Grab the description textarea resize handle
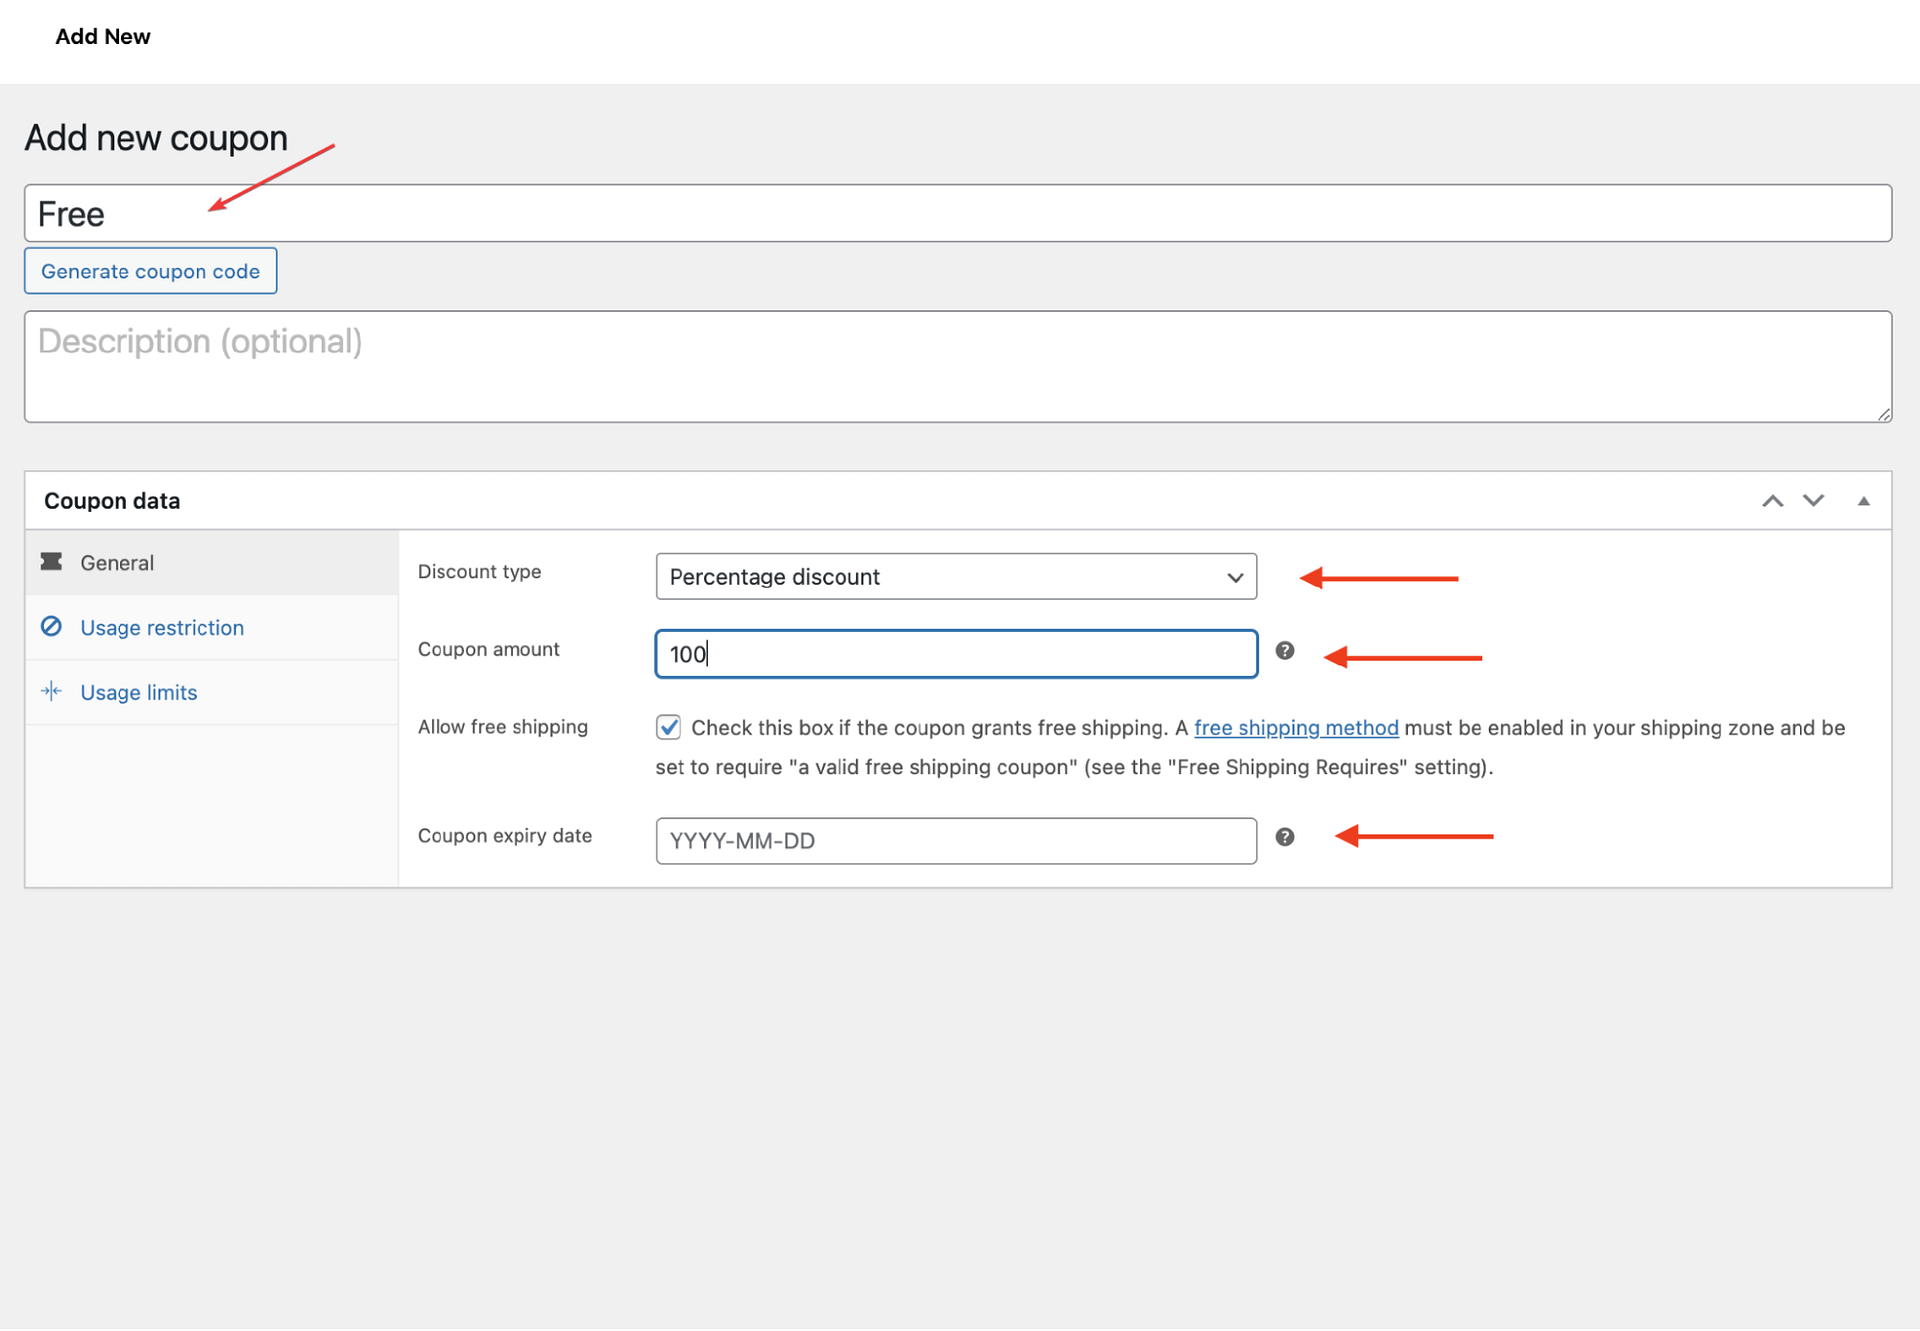 [x=1884, y=414]
